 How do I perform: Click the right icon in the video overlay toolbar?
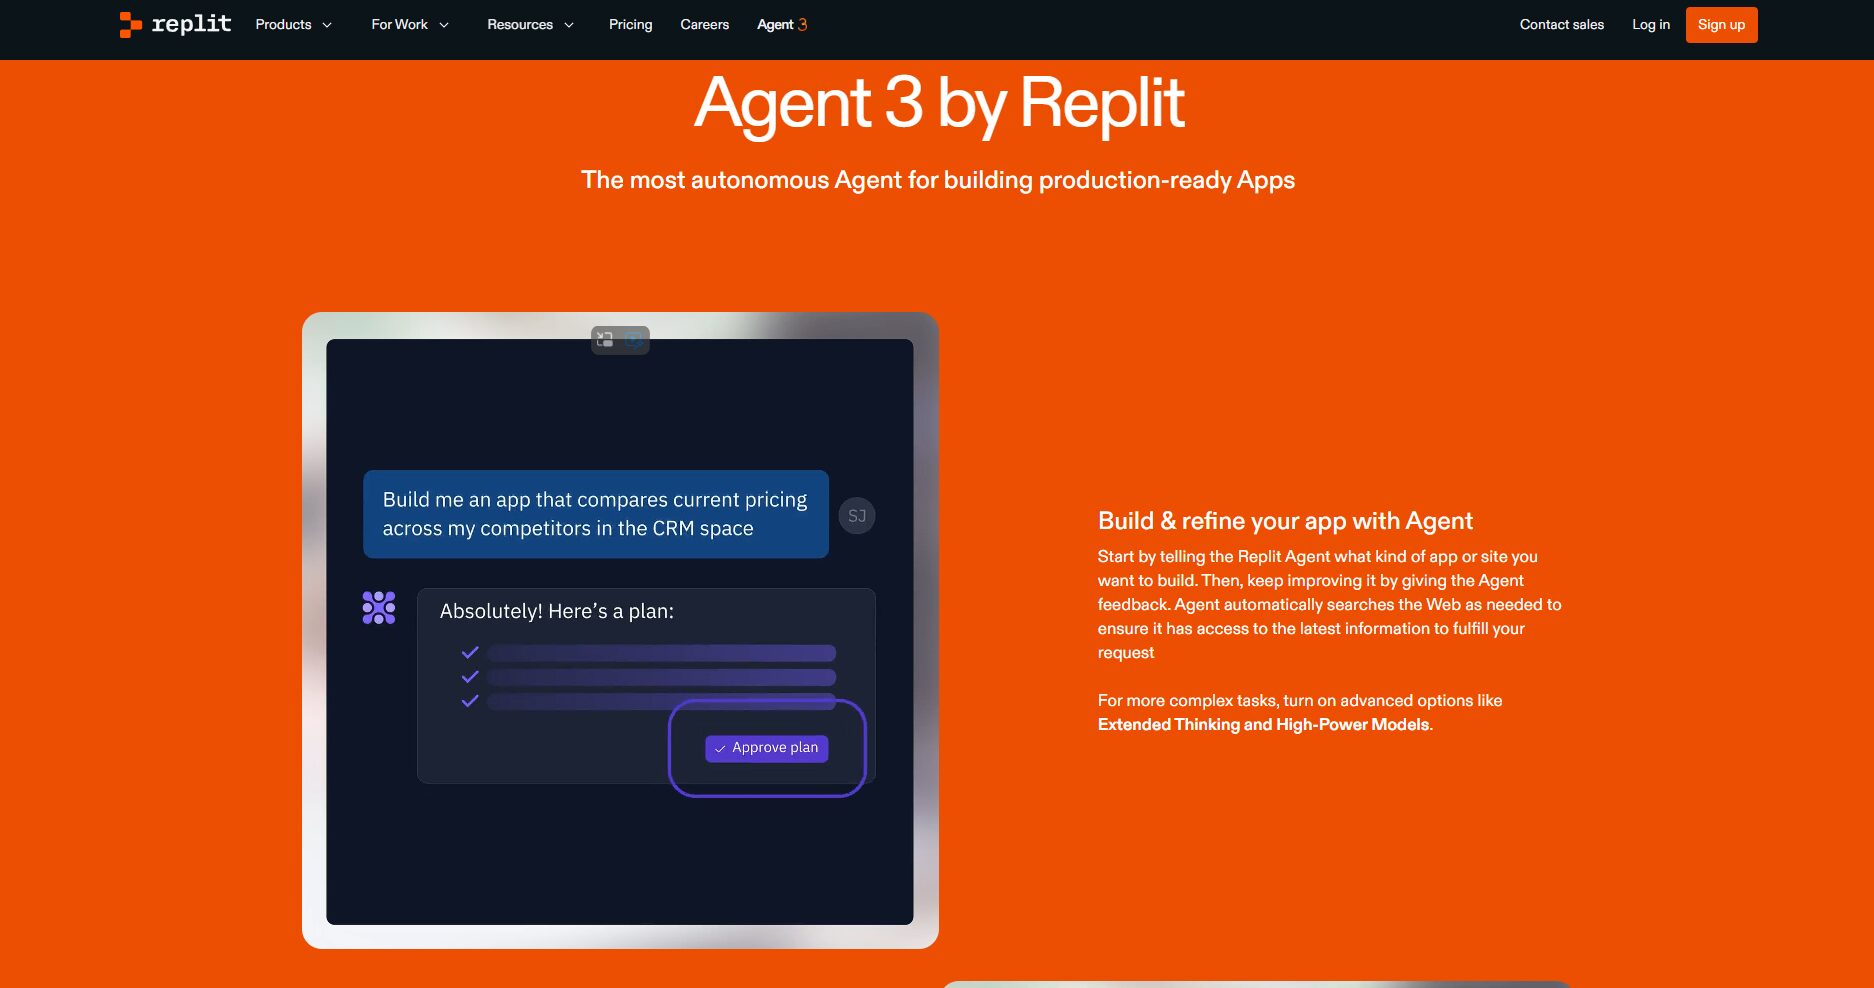pos(634,340)
